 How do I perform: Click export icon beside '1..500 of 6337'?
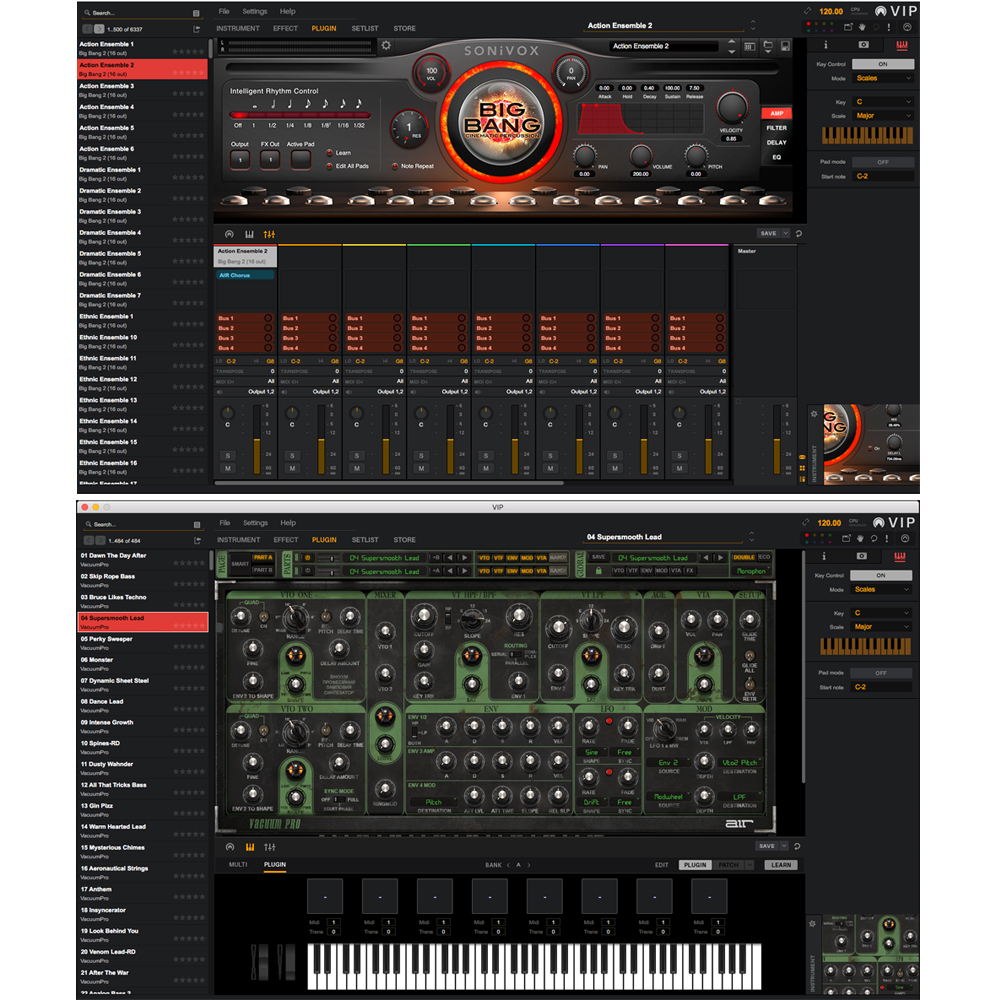196,29
